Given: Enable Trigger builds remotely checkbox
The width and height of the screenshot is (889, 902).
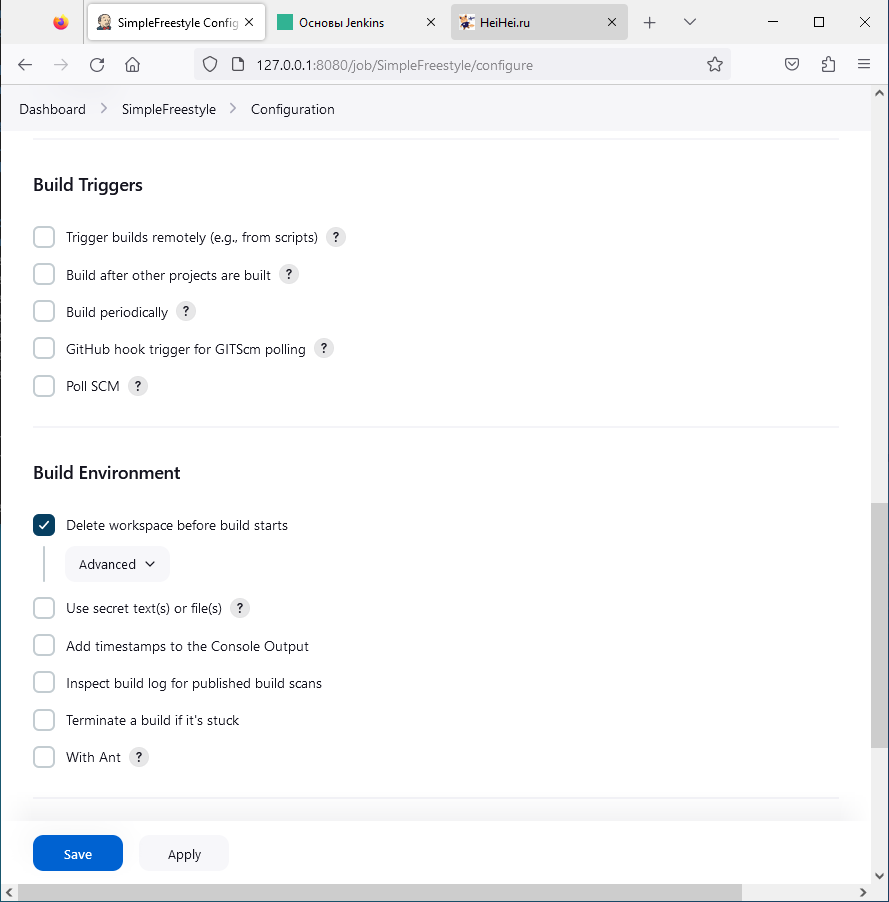Looking at the screenshot, I should pyautogui.click(x=44, y=237).
